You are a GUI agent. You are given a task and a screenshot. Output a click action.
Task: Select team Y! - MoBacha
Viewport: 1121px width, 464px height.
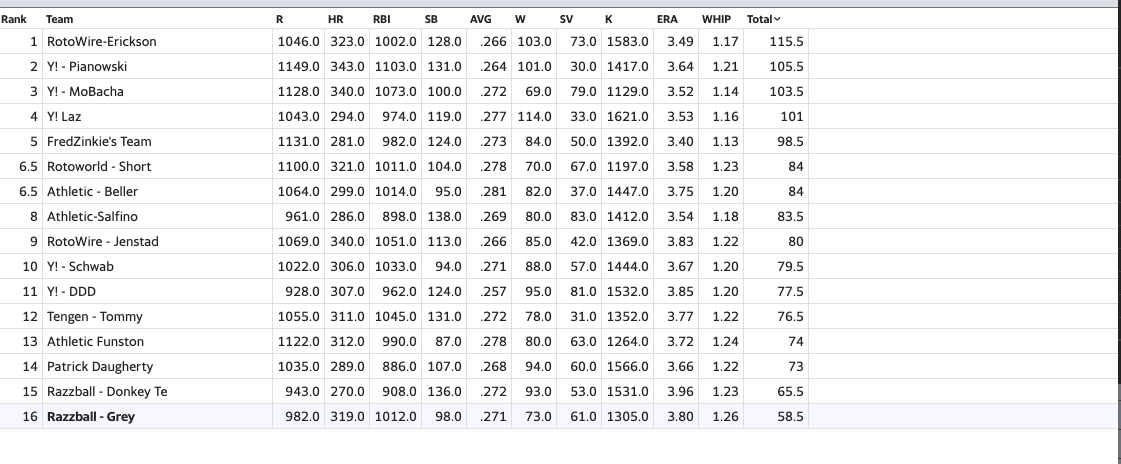coord(85,92)
